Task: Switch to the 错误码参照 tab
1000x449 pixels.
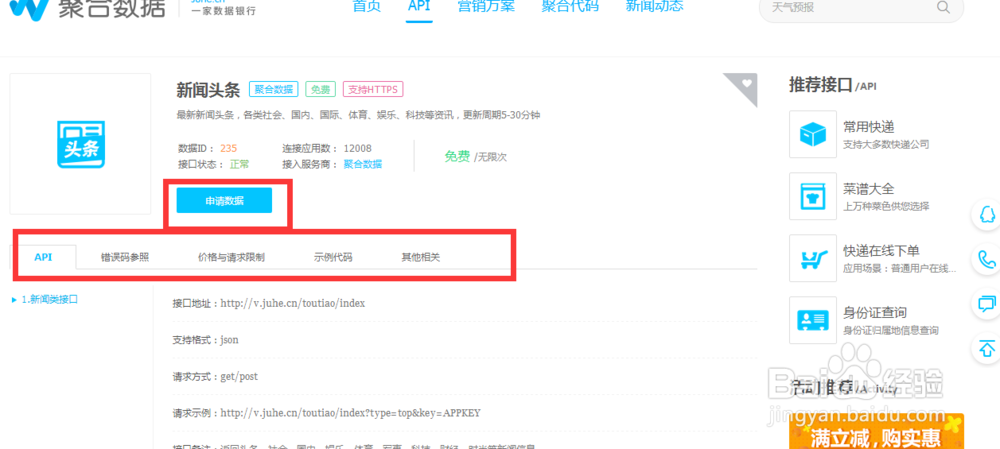Action: click(x=125, y=258)
